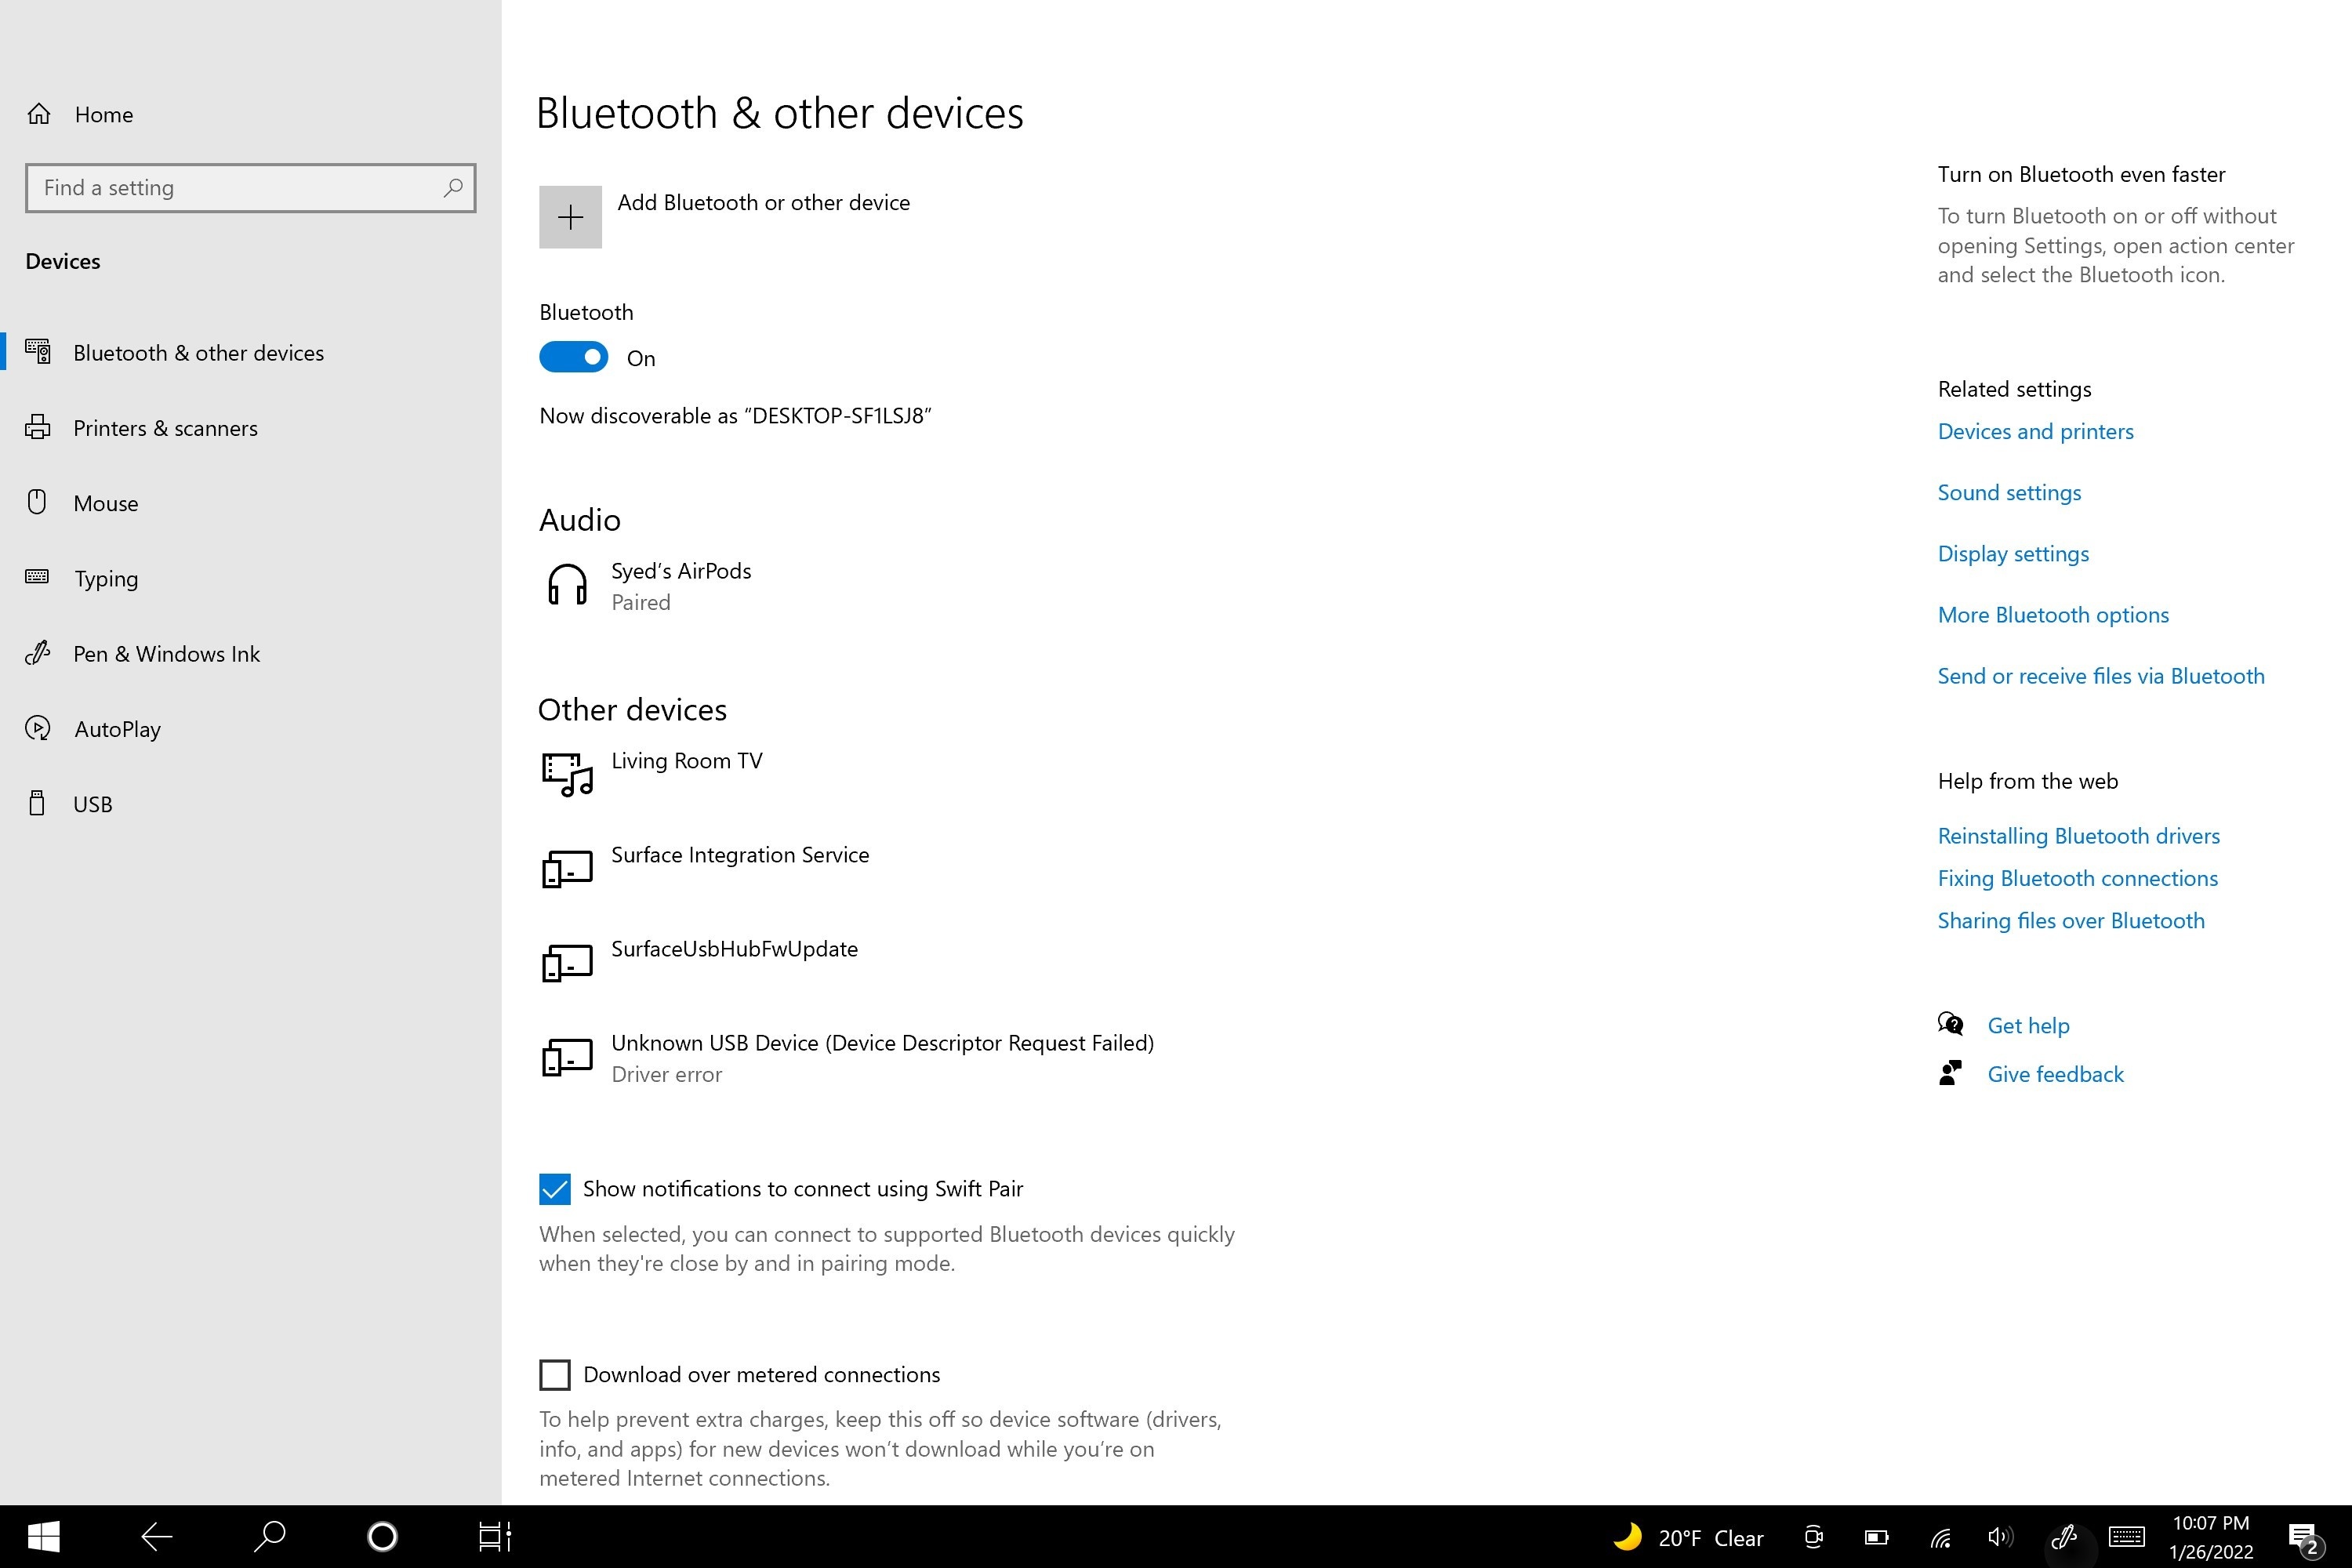
Task: Open the Printers & scanners section
Action: click(165, 428)
